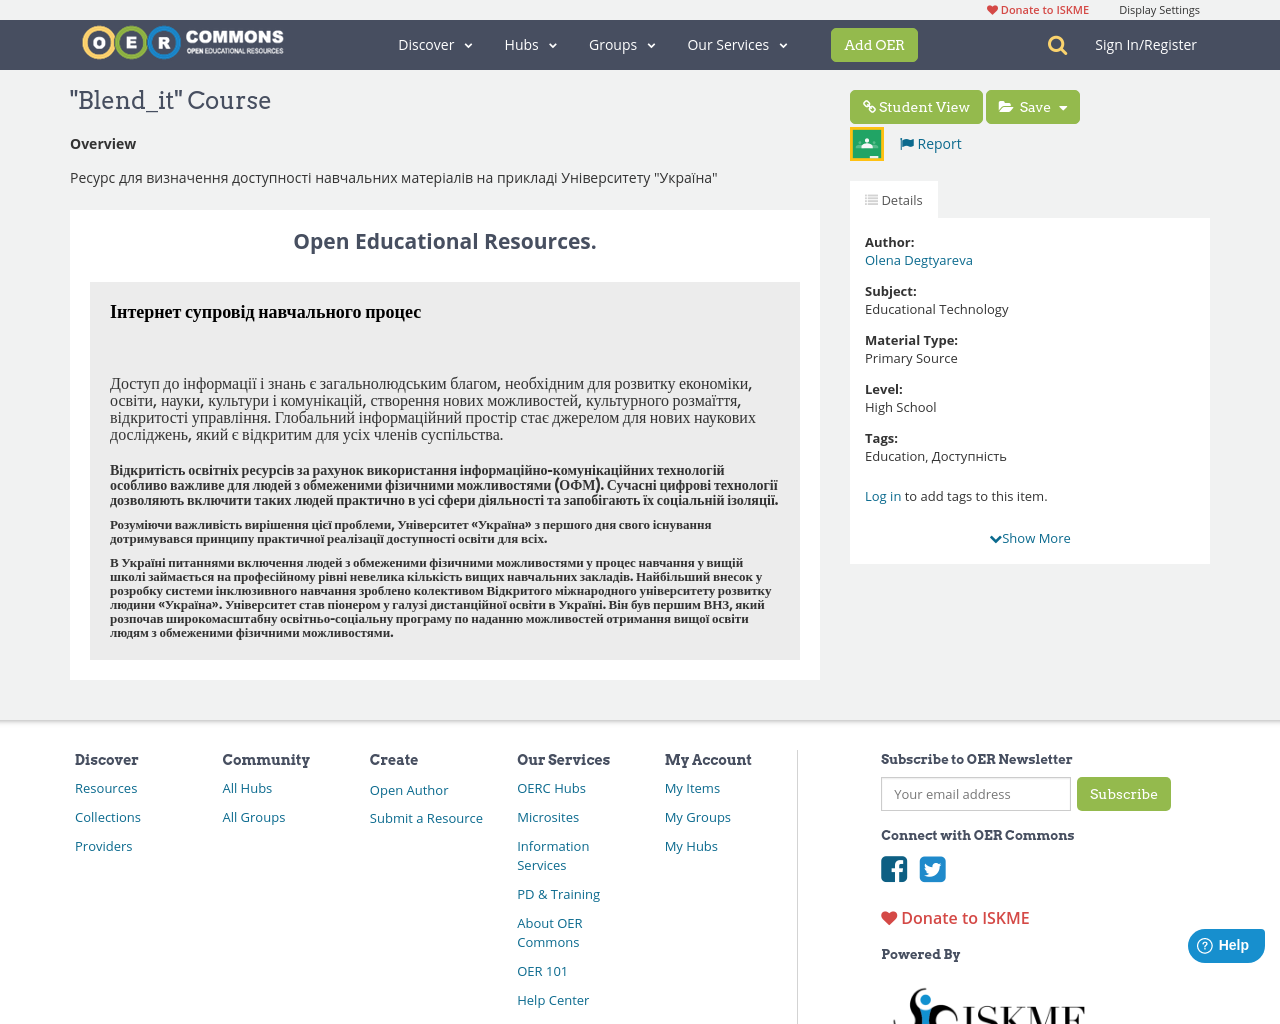This screenshot has width=1280, height=1024.
Task: Open OER Commons Twitter page
Action: [933, 869]
